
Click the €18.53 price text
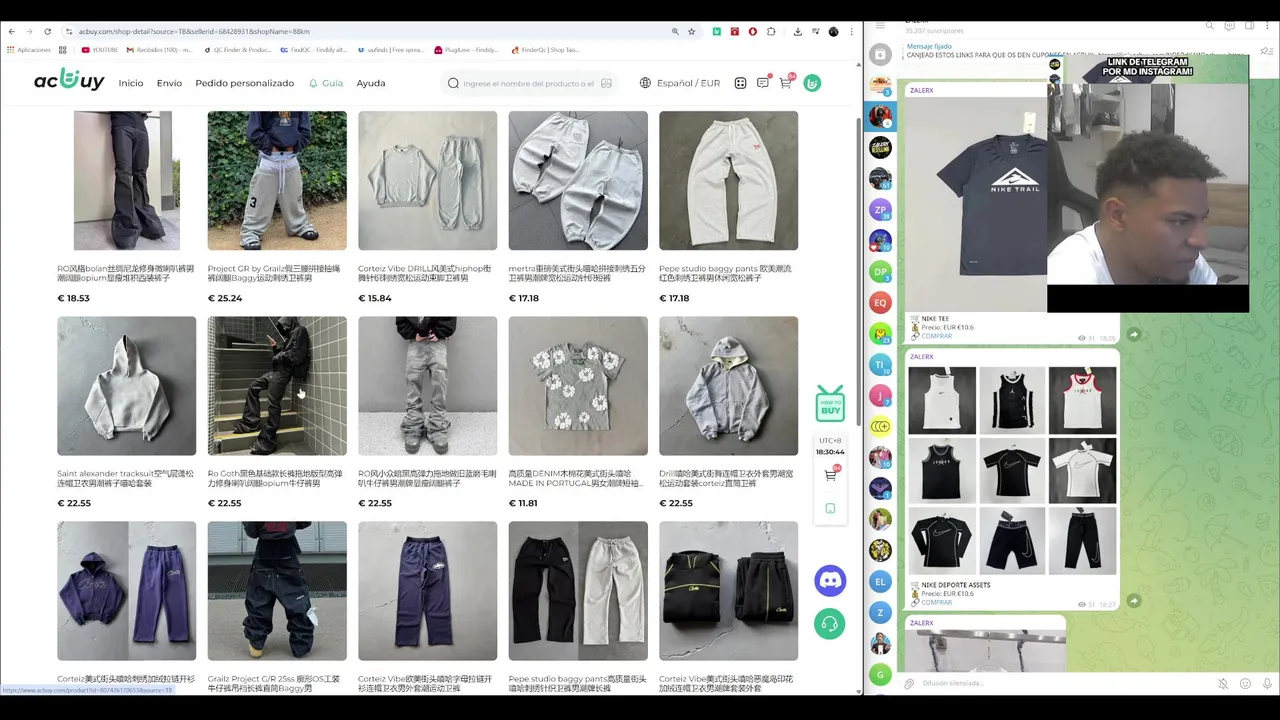[73, 298]
